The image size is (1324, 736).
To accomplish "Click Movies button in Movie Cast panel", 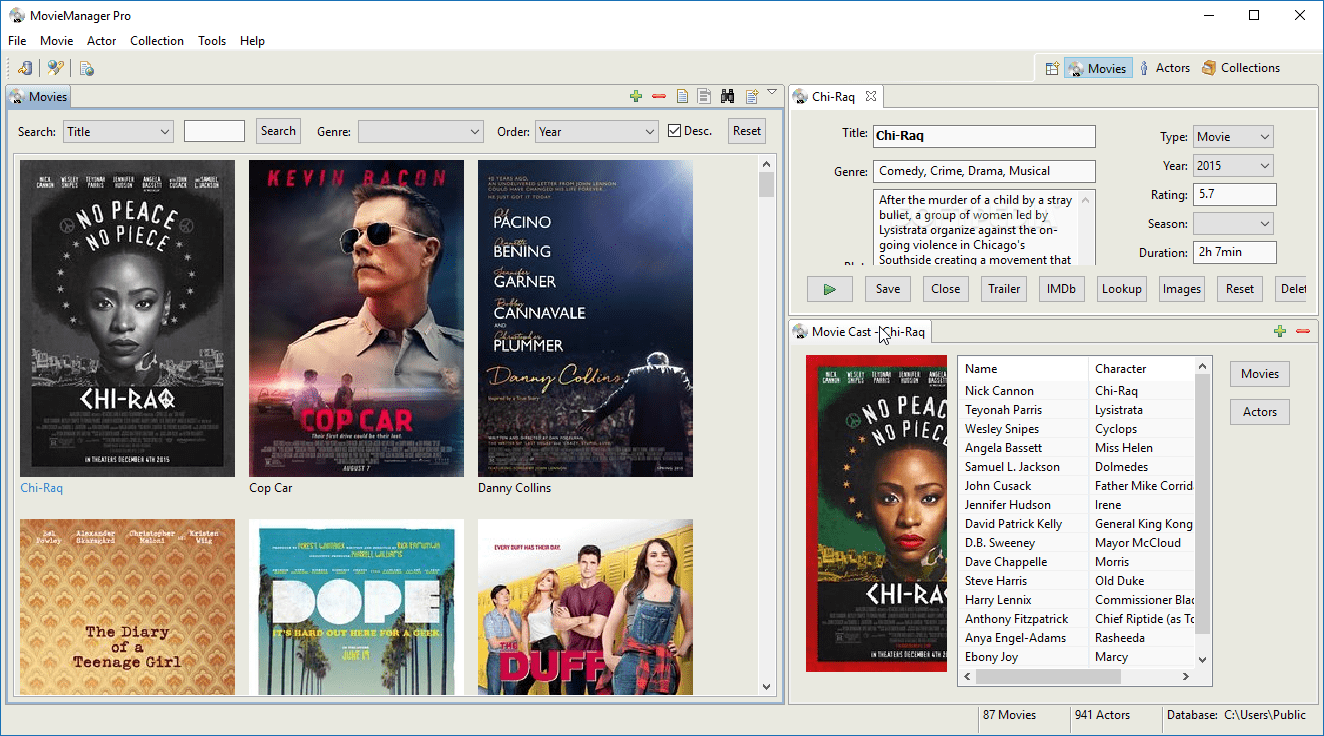I will tap(1260, 374).
